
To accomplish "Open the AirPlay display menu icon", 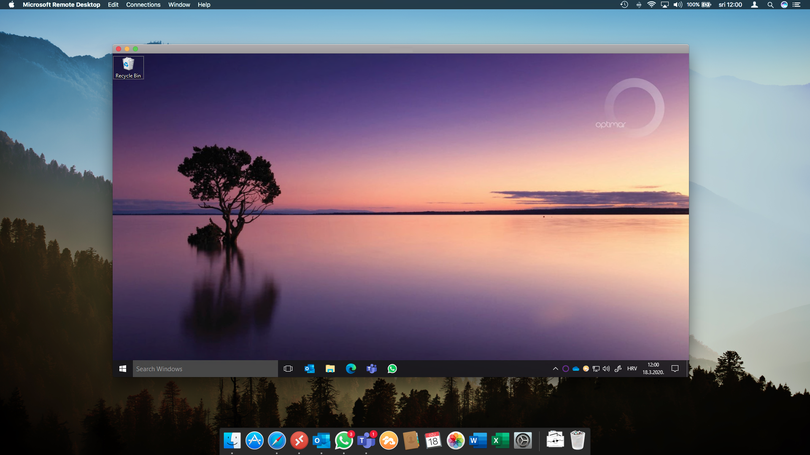I will (x=665, y=5).
